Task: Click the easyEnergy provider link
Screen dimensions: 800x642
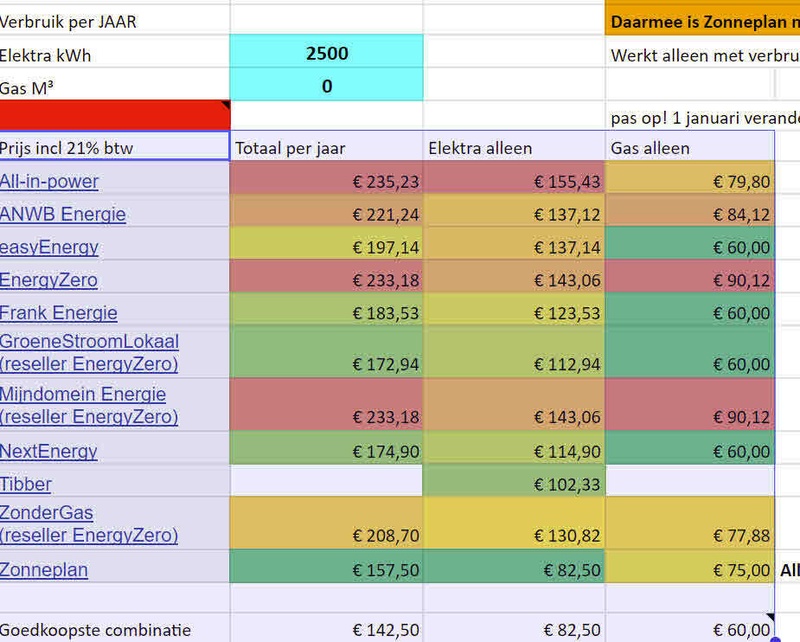Action: pyautogui.click(x=49, y=247)
